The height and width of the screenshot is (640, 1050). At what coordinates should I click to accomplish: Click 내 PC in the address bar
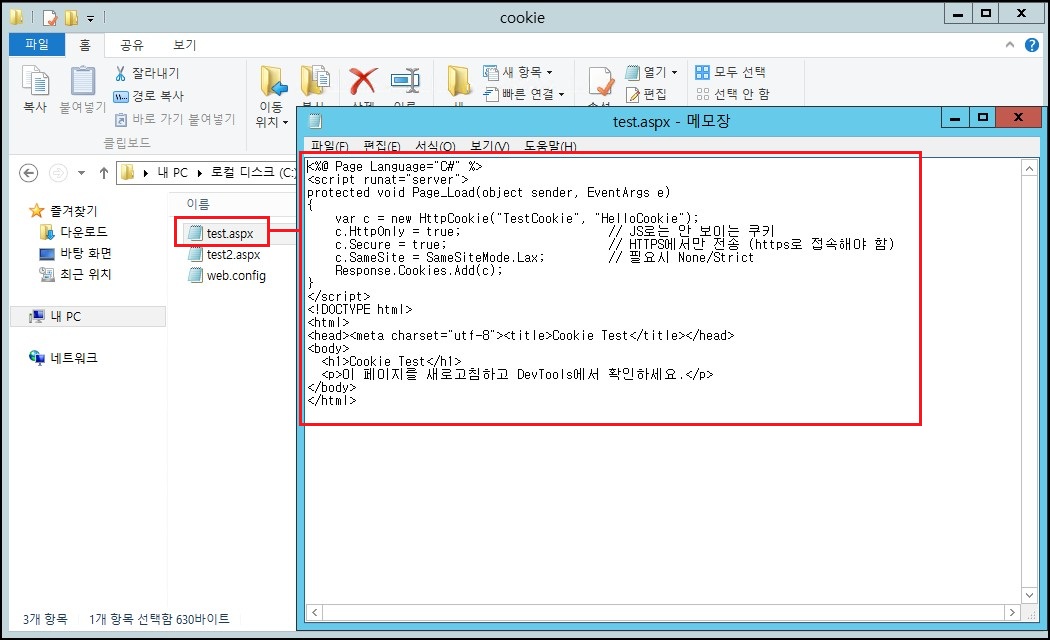click(x=172, y=173)
